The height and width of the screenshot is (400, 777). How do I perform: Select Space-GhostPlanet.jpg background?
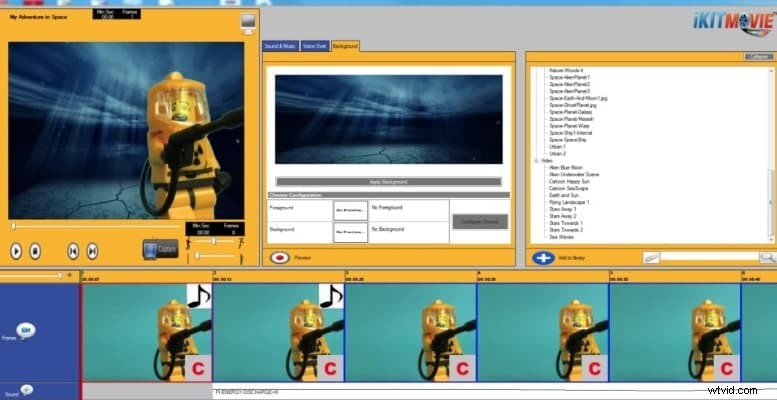coord(573,105)
